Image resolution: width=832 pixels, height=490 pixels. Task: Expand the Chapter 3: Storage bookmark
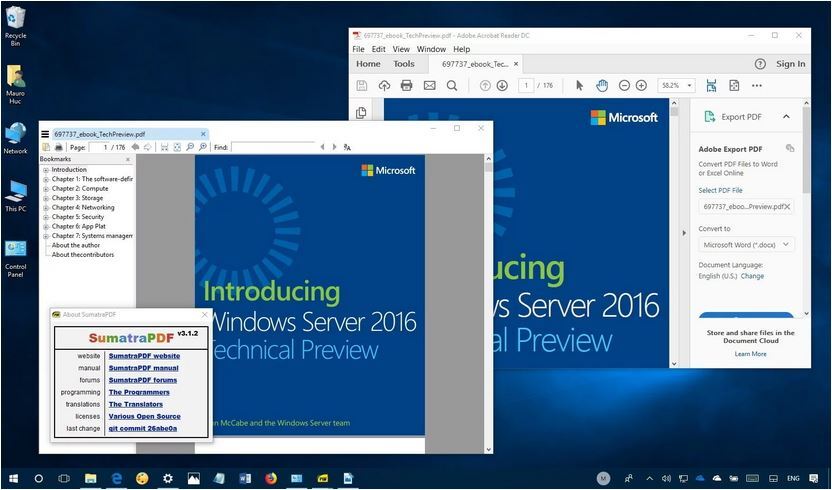point(46,199)
